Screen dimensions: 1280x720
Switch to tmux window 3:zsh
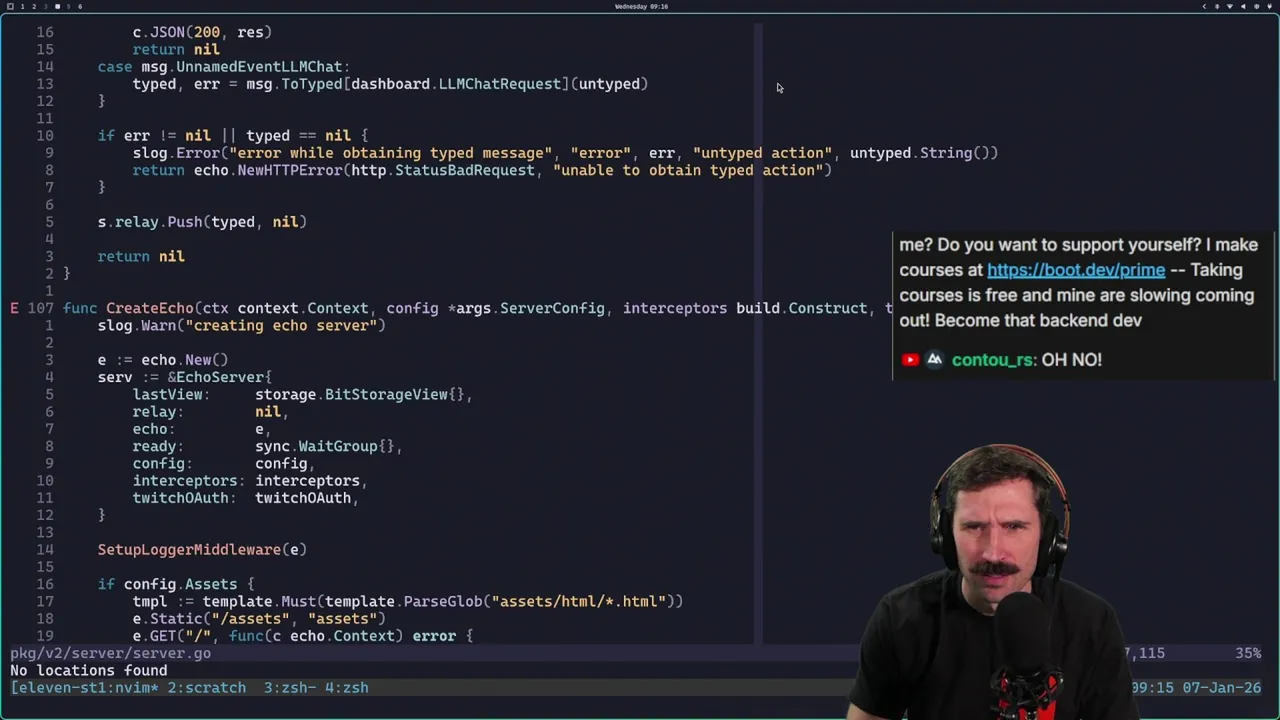pos(290,688)
